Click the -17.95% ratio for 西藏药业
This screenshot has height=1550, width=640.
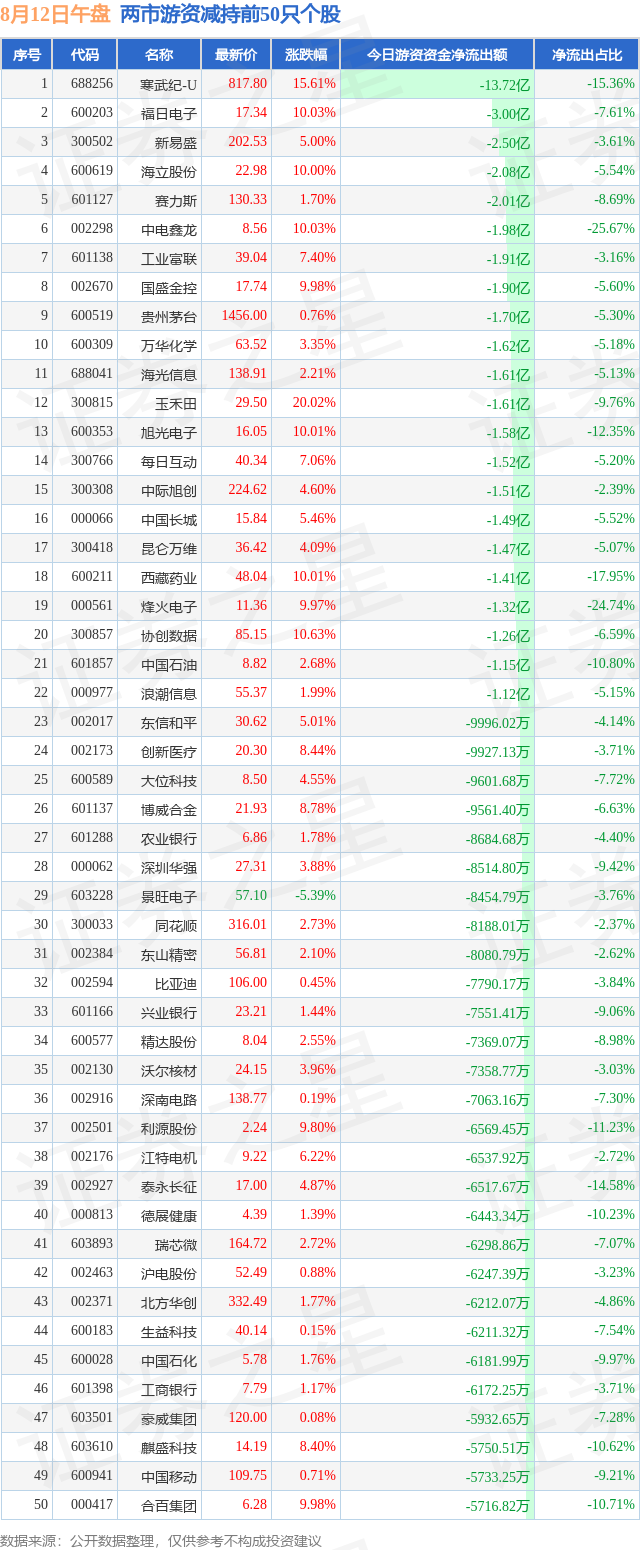611,578
